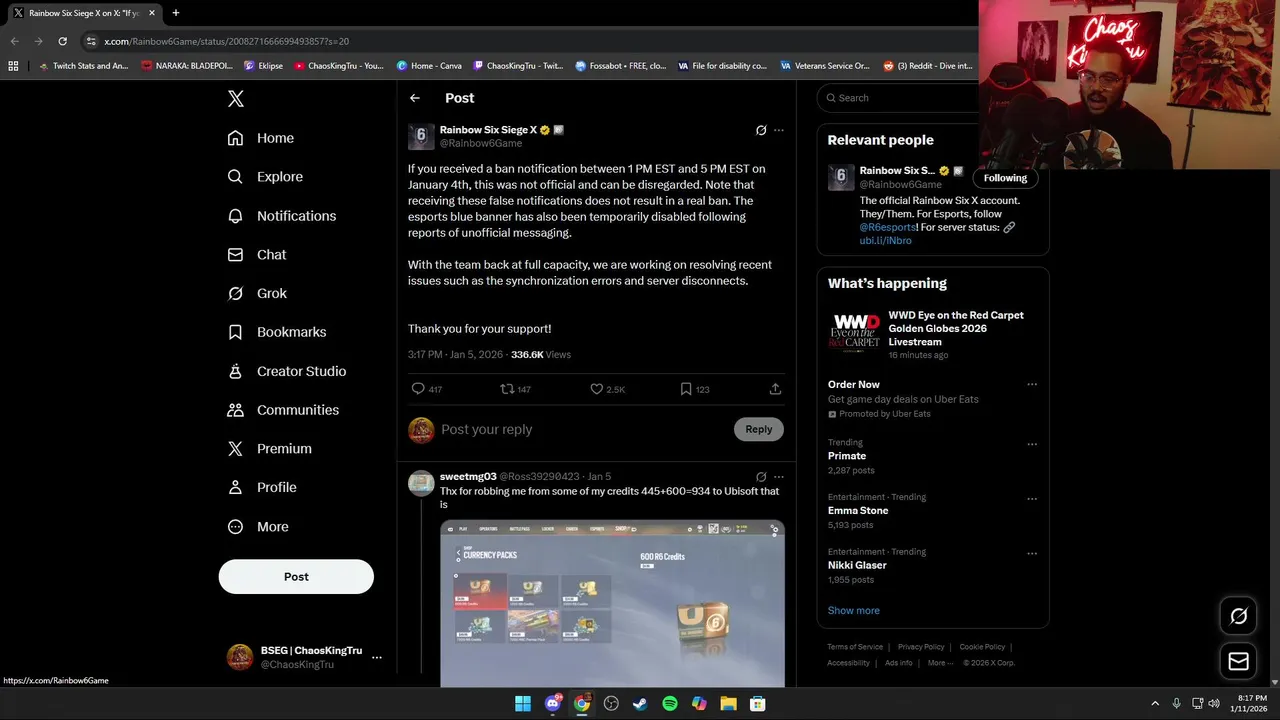Open Creator Studio in sidebar
The width and height of the screenshot is (1280, 720).
click(287, 371)
